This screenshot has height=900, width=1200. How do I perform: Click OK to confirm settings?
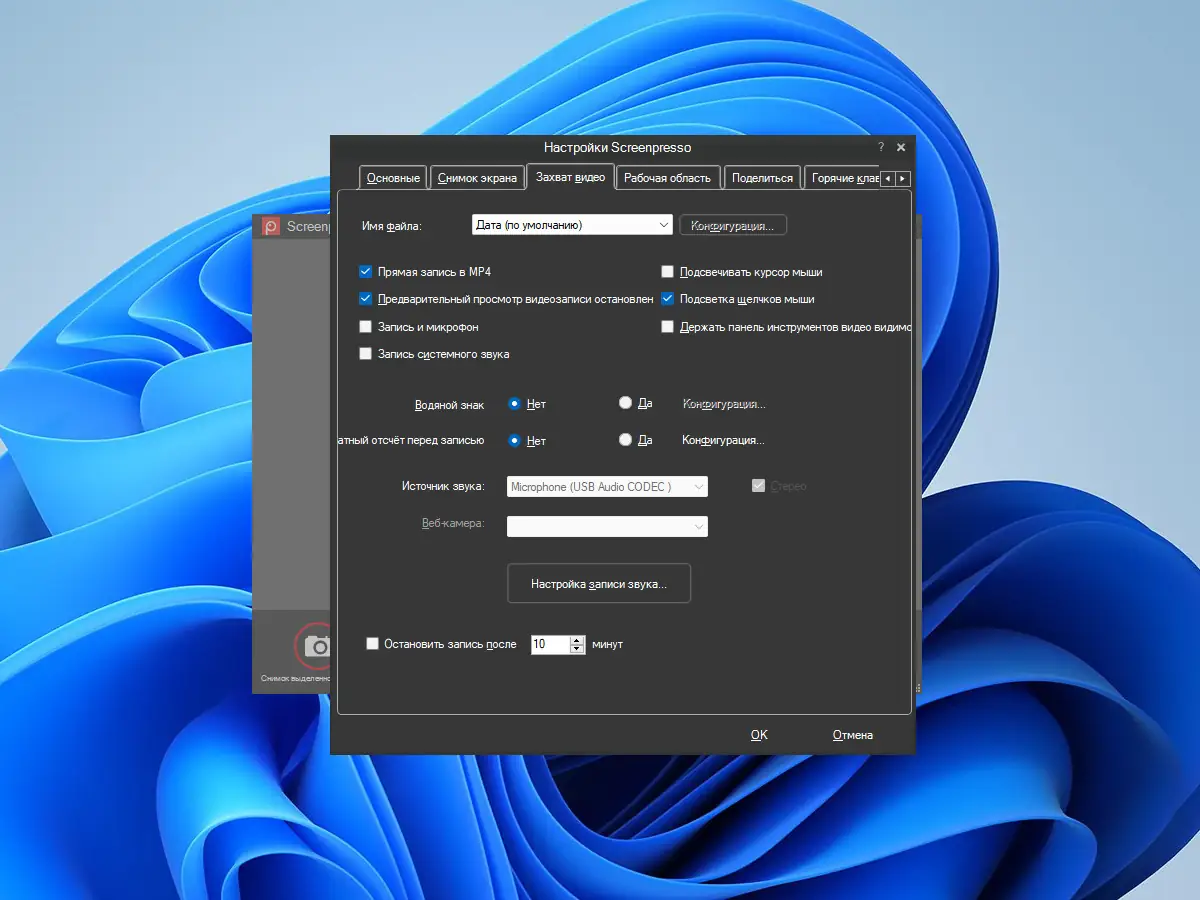pos(759,735)
